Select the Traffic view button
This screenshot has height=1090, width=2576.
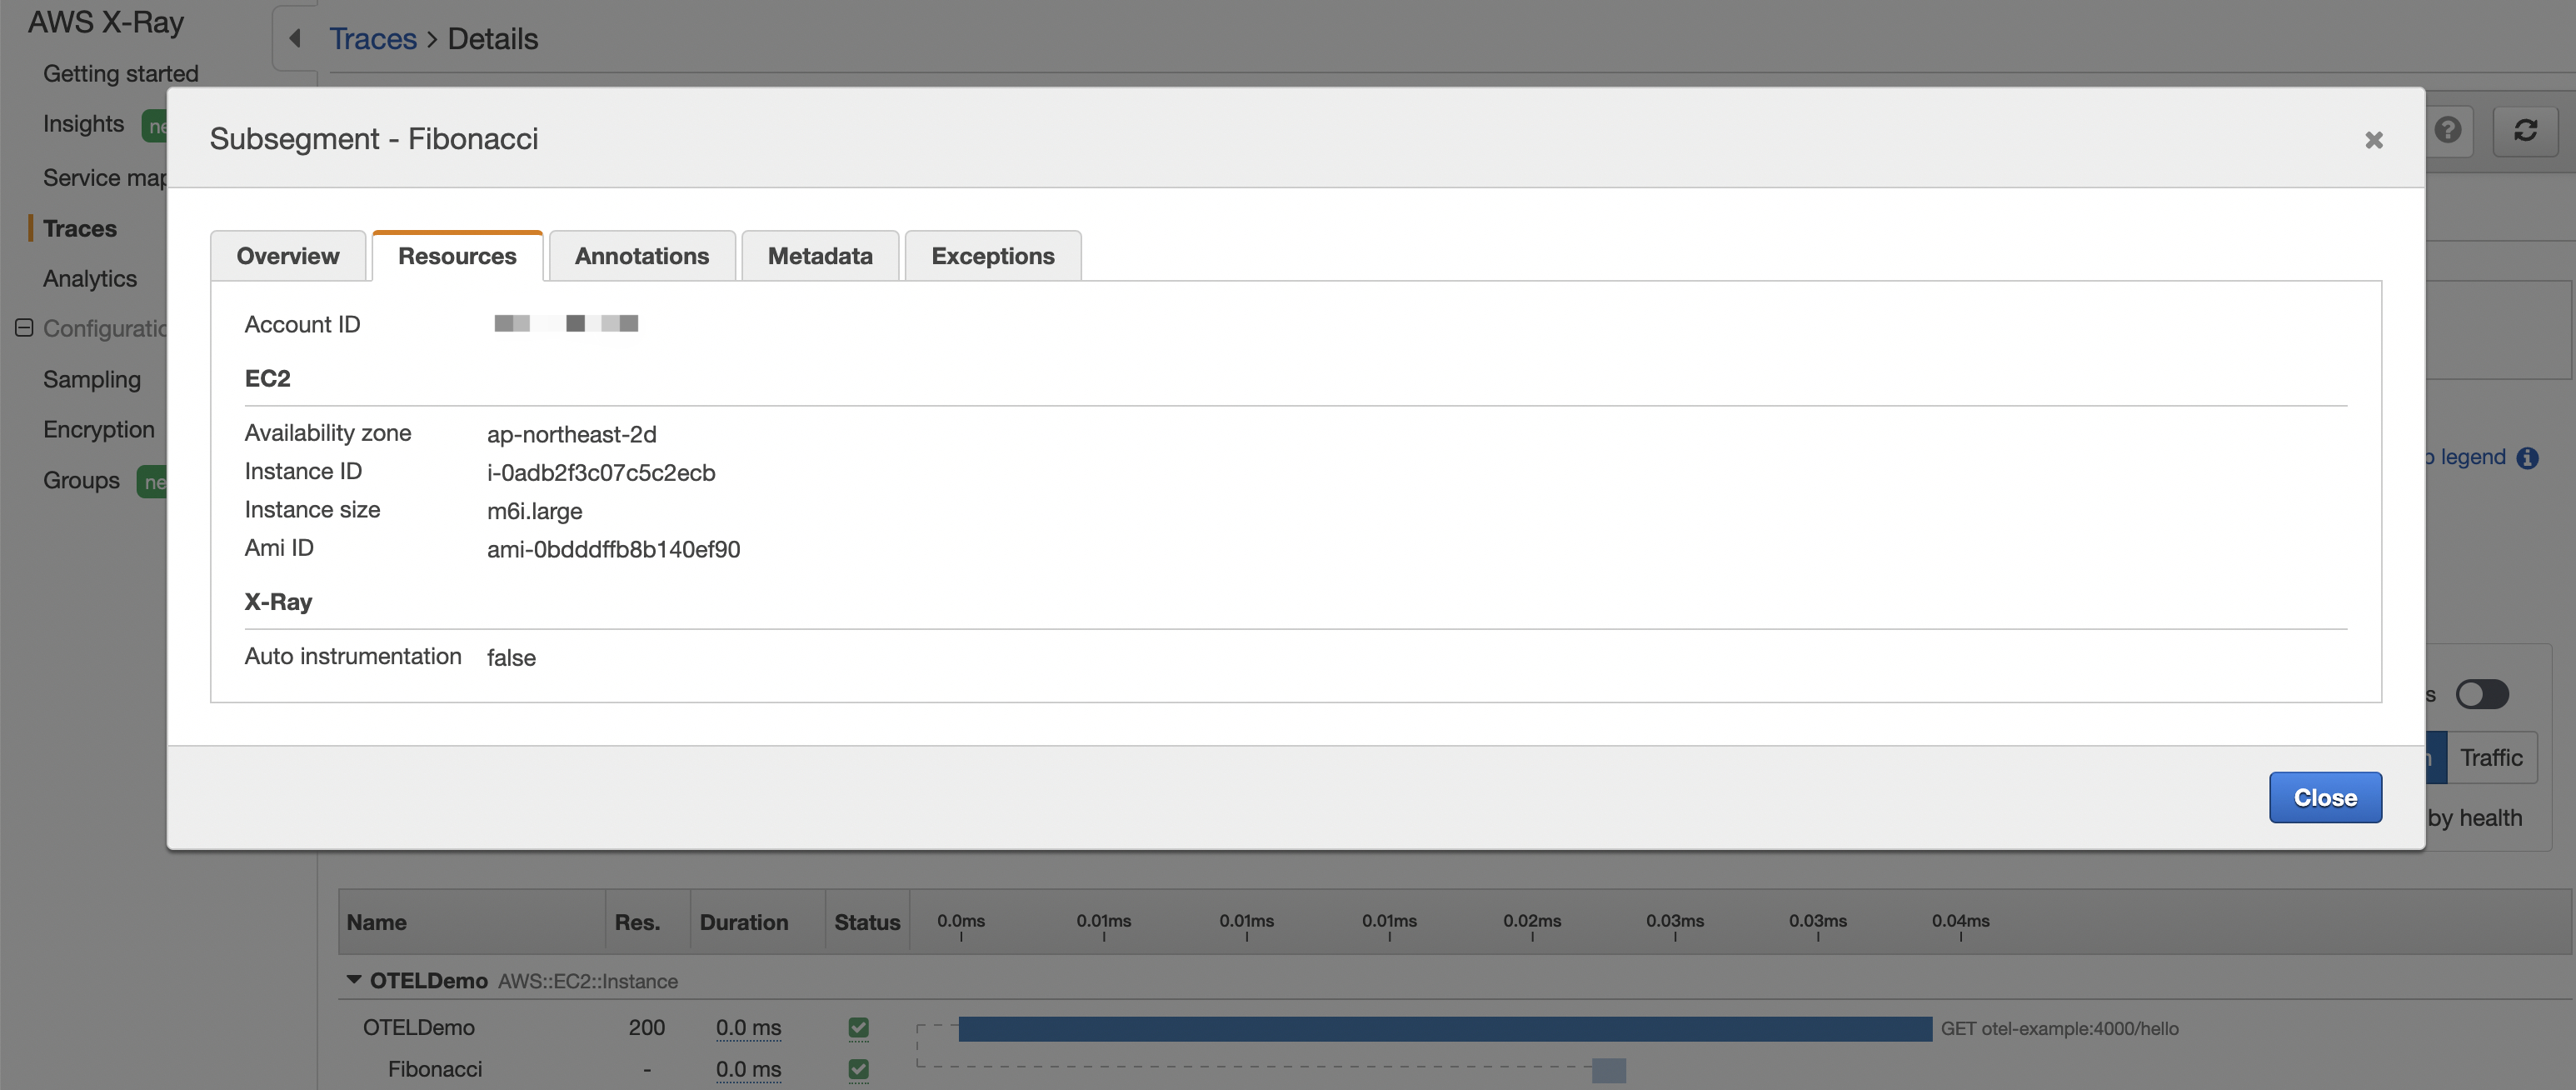(2491, 757)
